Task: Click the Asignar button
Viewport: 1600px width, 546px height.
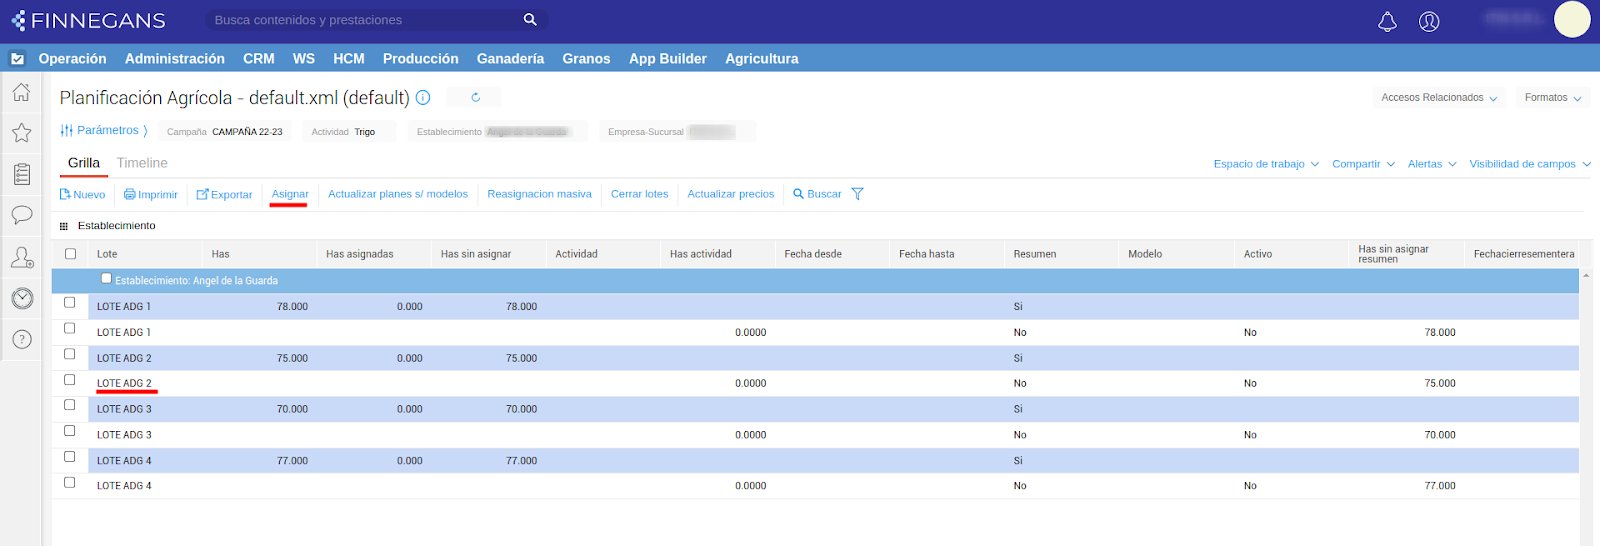Action: pos(290,194)
